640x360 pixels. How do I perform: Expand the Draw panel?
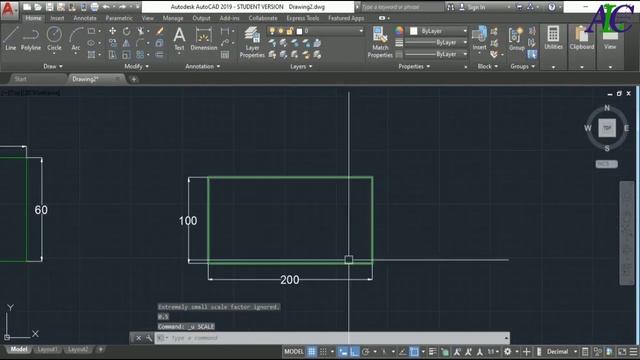pos(53,66)
